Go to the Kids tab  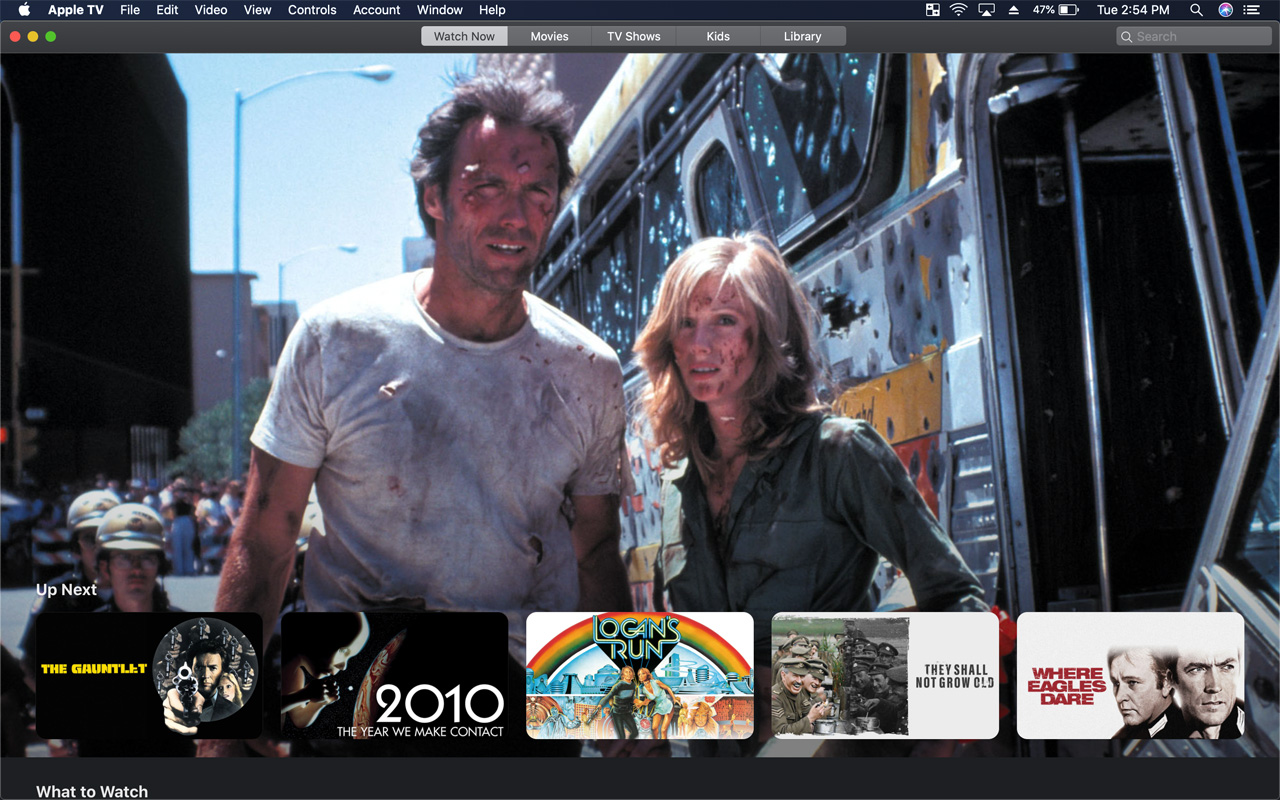click(718, 36)
